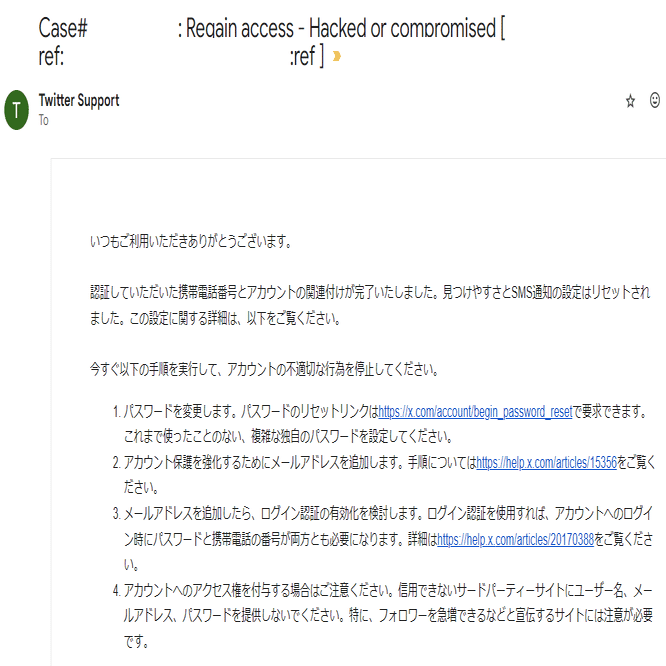Click the sentence starting '今すぐ以下の手順'

[263, 368]
